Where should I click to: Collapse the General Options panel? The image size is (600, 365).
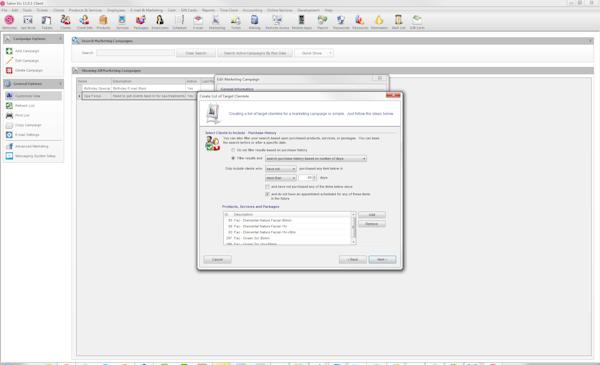tap(60, 83)
